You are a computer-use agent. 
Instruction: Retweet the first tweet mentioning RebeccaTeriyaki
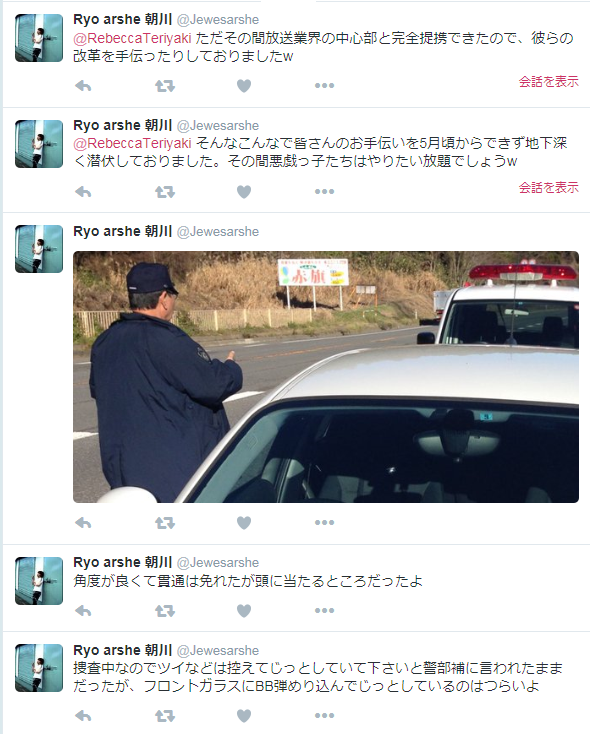pos(165,86)
